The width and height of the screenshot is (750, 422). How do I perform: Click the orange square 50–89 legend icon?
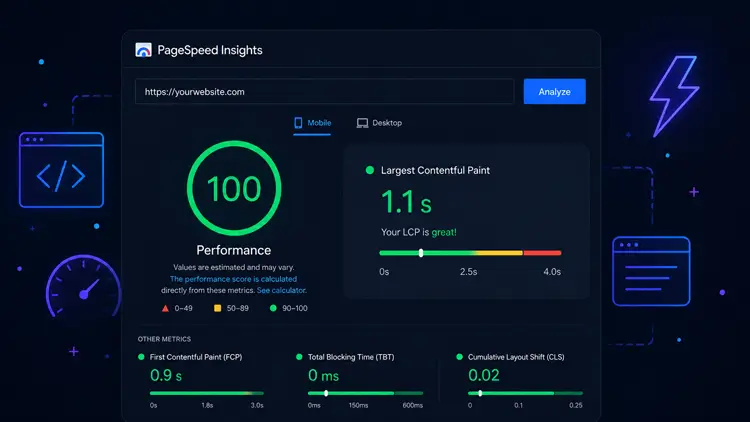point(218,308)
